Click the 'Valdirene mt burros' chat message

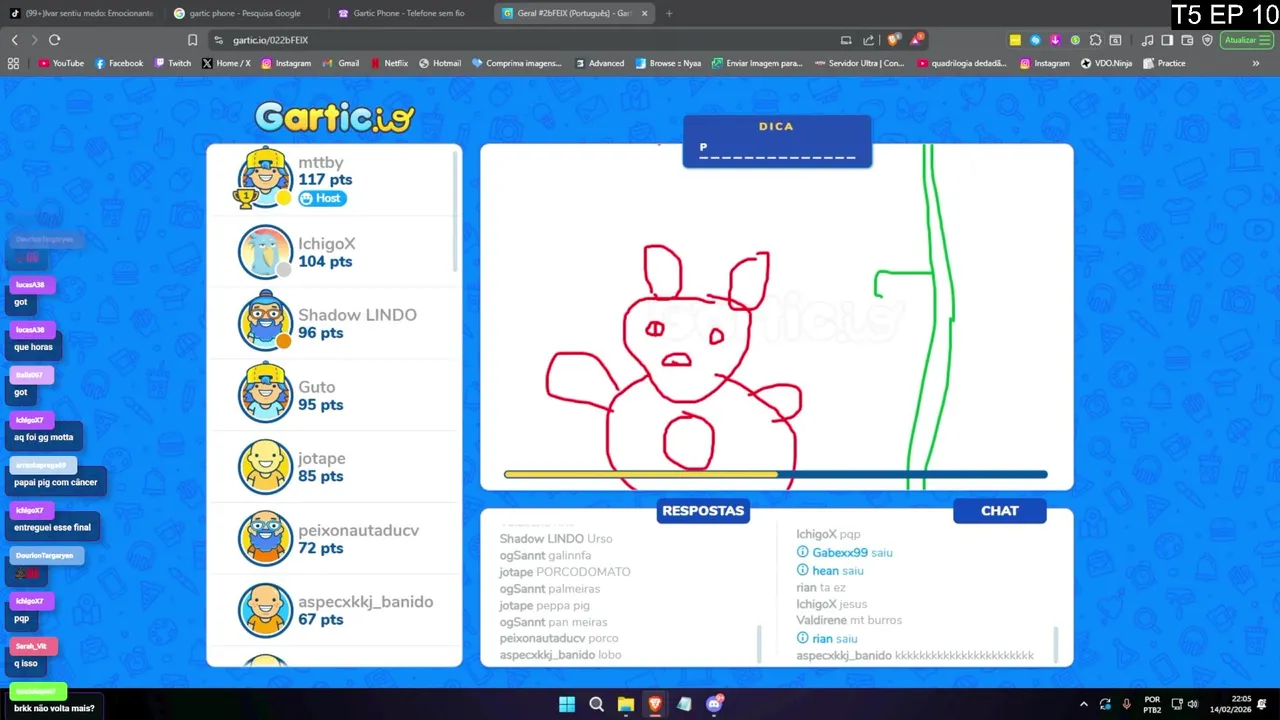[849, 620]
